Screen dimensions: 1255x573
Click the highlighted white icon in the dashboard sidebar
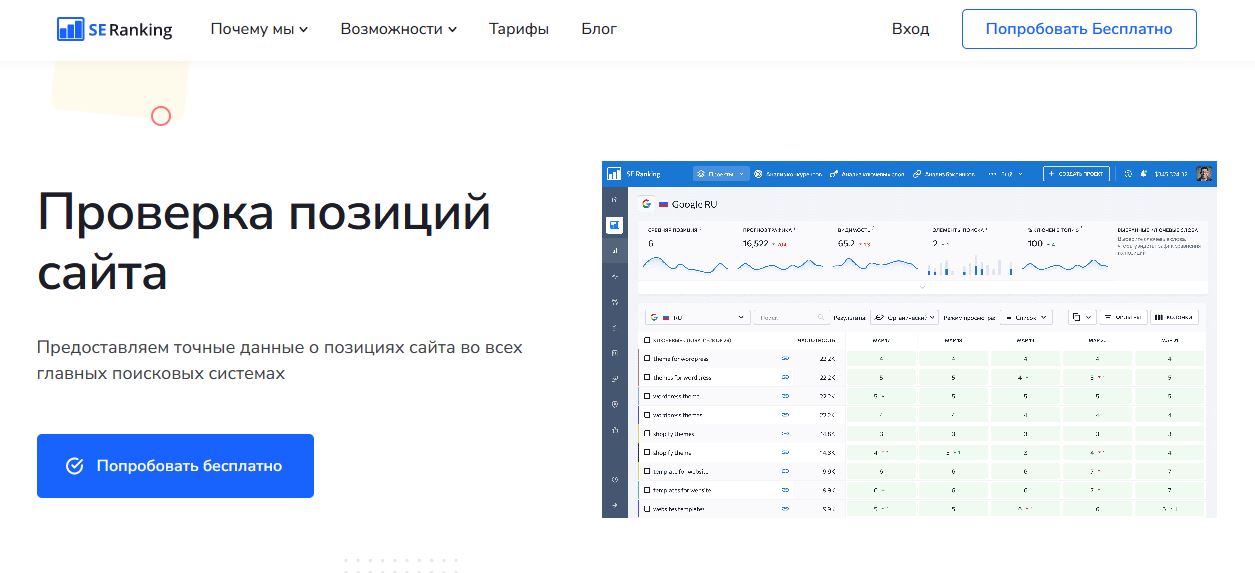click(613, 225)
